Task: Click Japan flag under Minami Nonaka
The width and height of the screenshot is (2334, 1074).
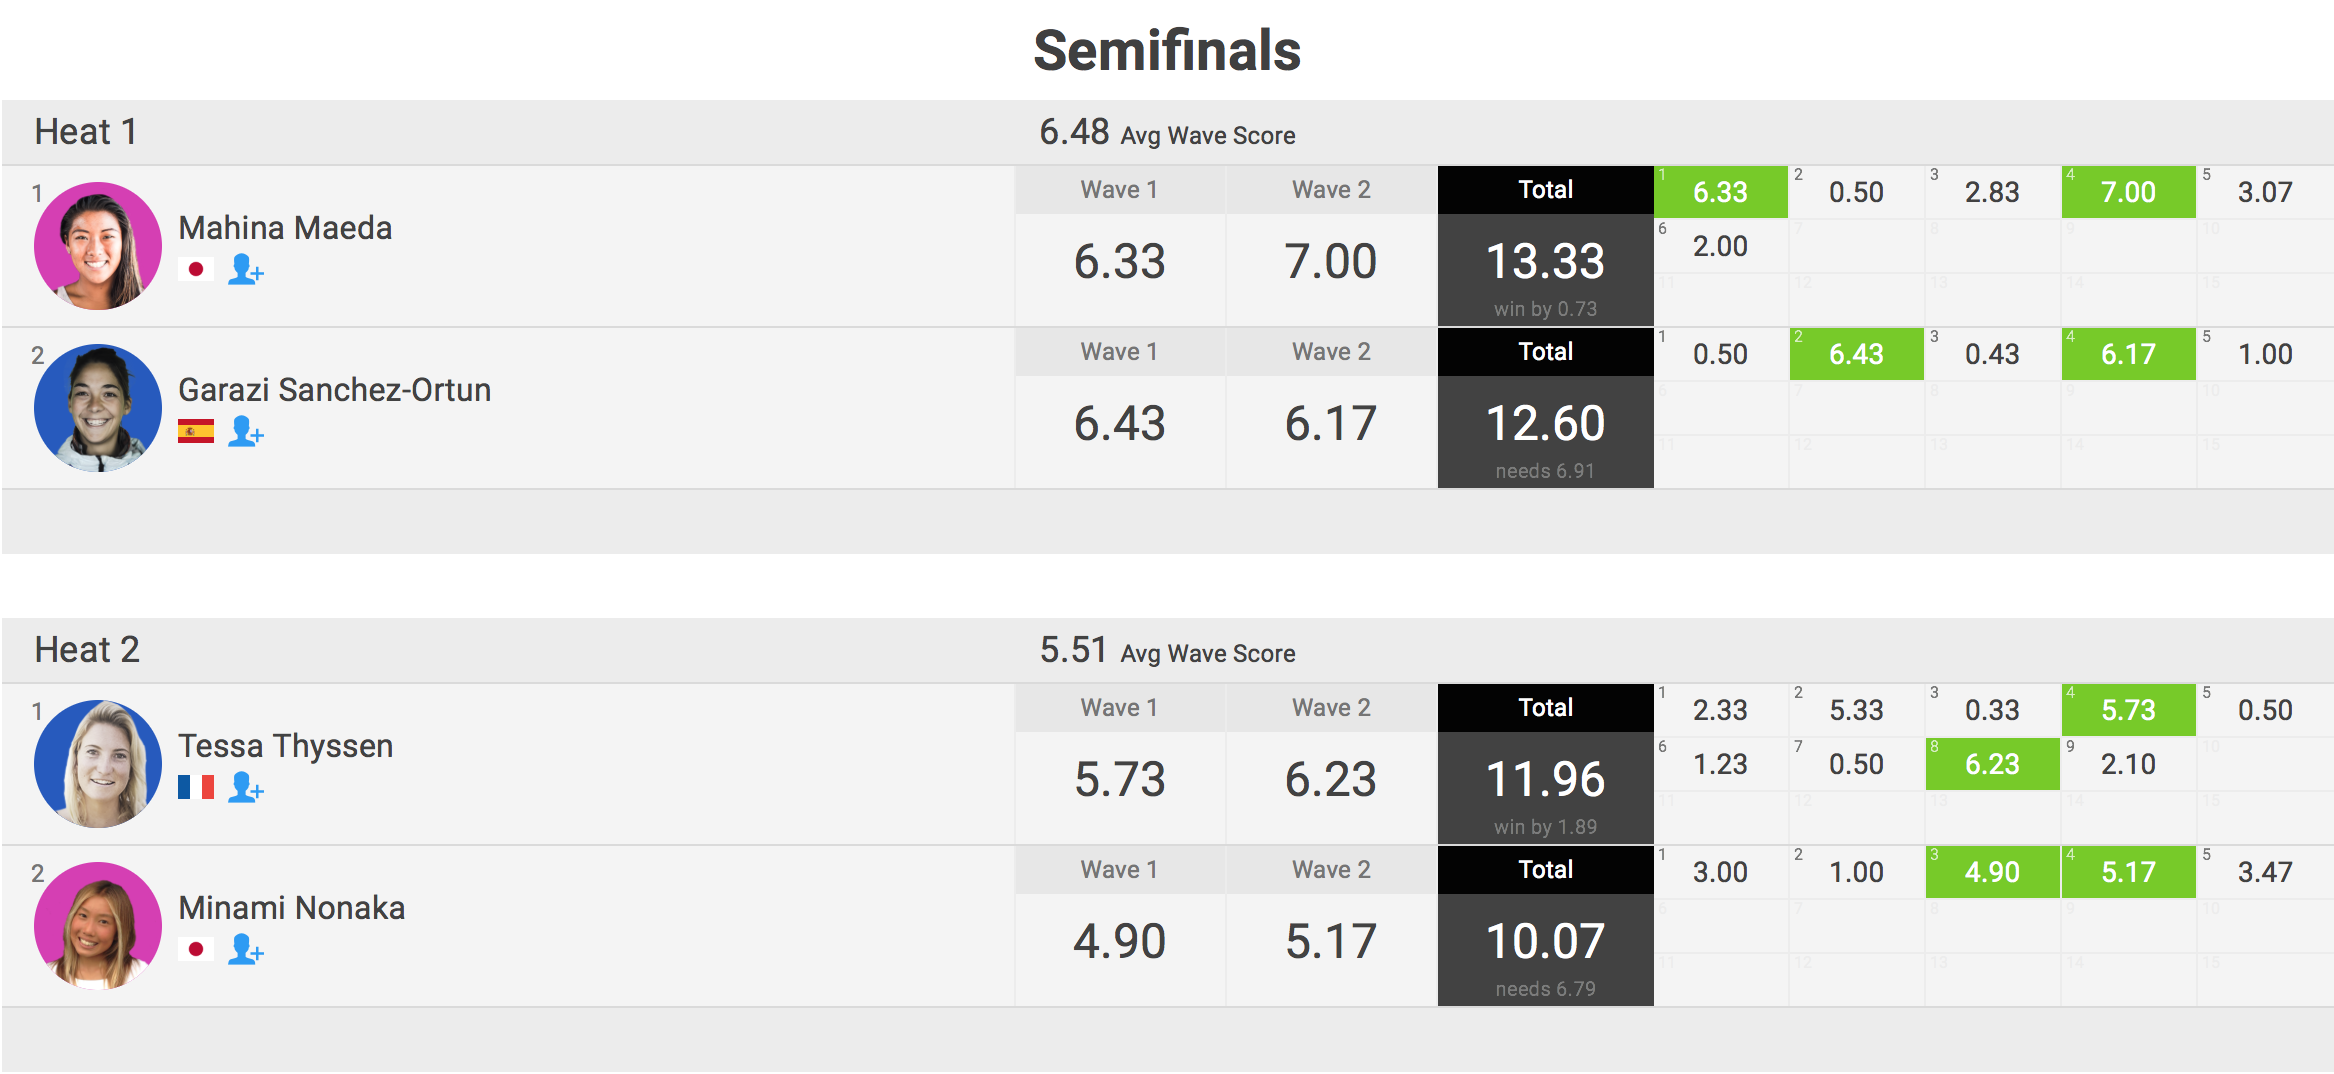Action: click(x=196, y=950)
